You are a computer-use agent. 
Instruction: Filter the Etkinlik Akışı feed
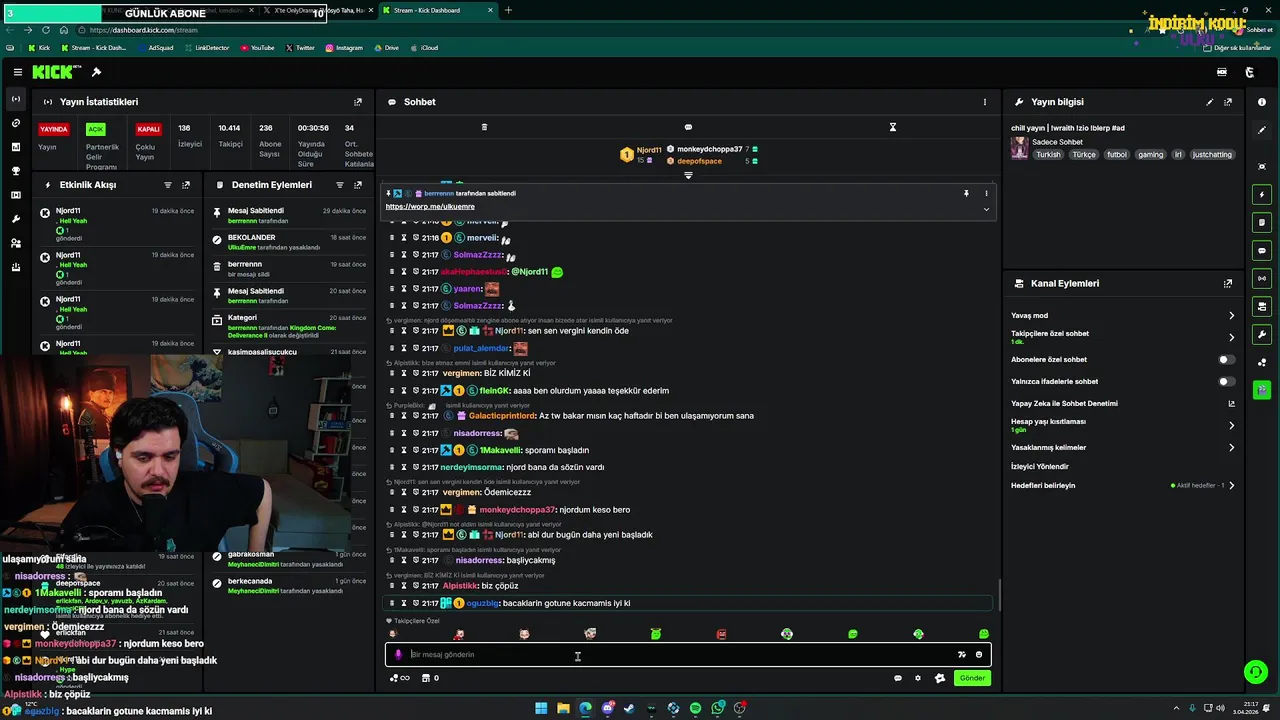pos(168,185)
